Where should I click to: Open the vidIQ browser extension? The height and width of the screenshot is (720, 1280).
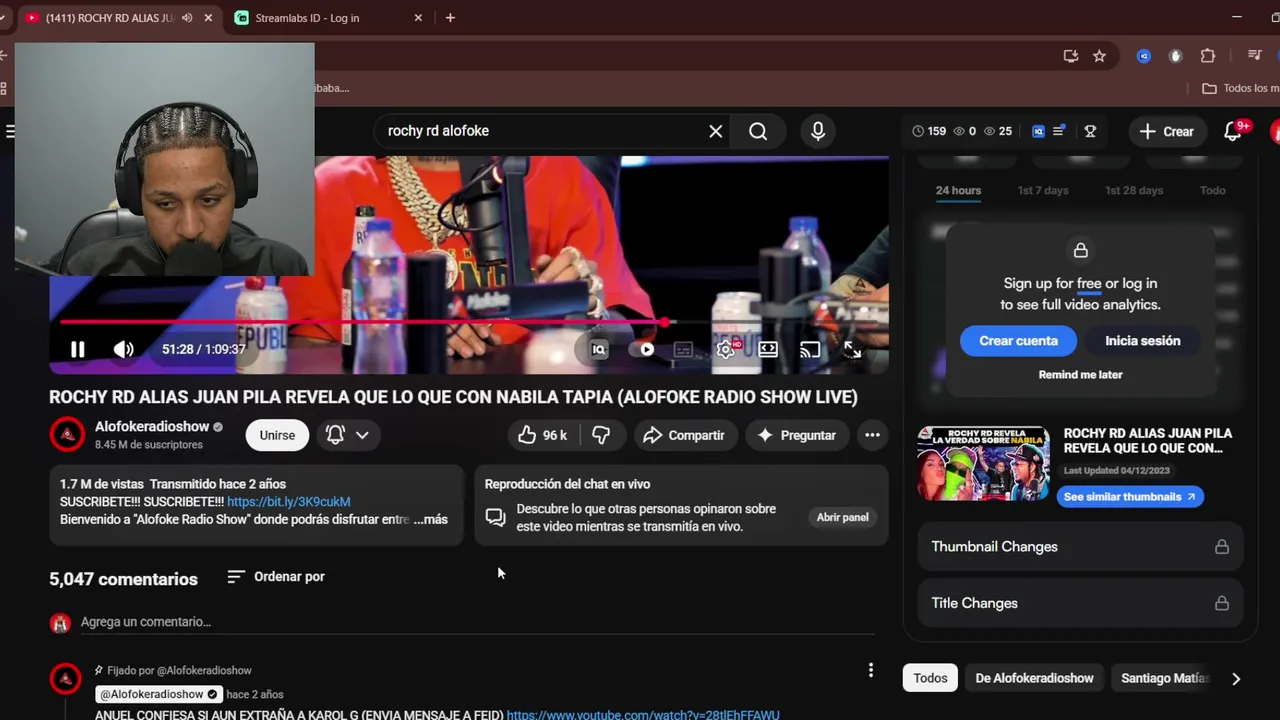(1144, 56)
